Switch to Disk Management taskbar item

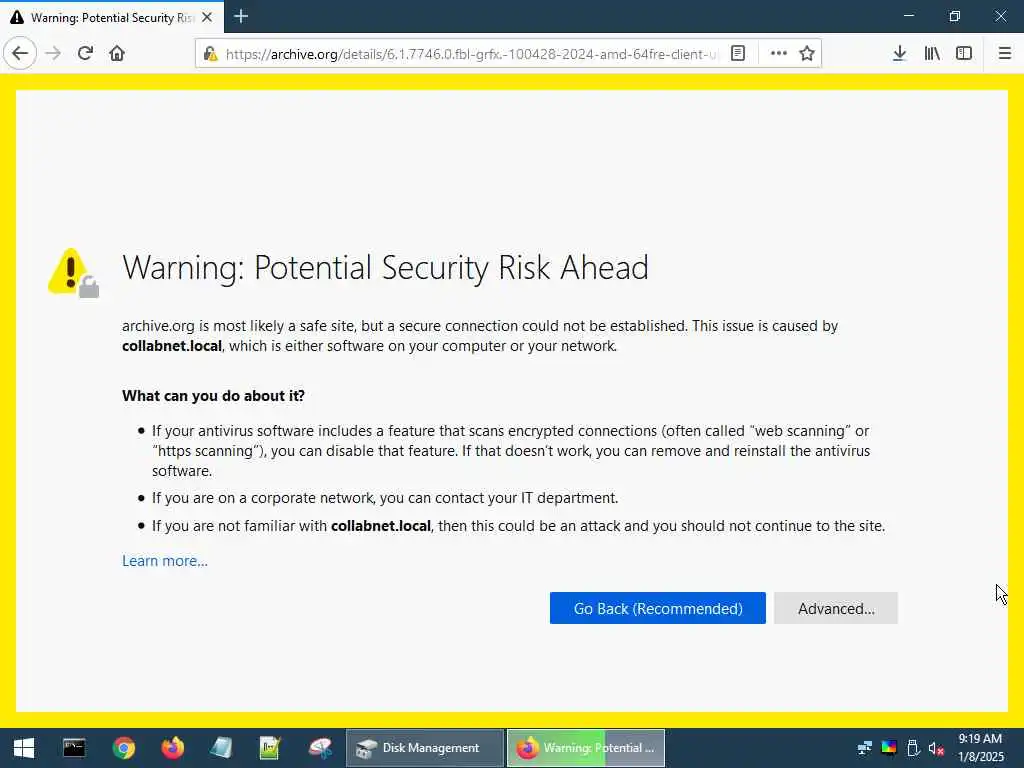point(424,748)
